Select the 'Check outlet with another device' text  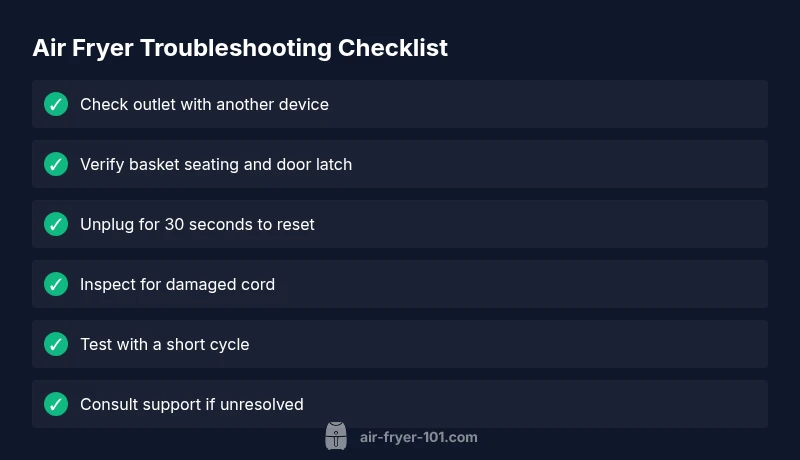[x=204, y=104]
